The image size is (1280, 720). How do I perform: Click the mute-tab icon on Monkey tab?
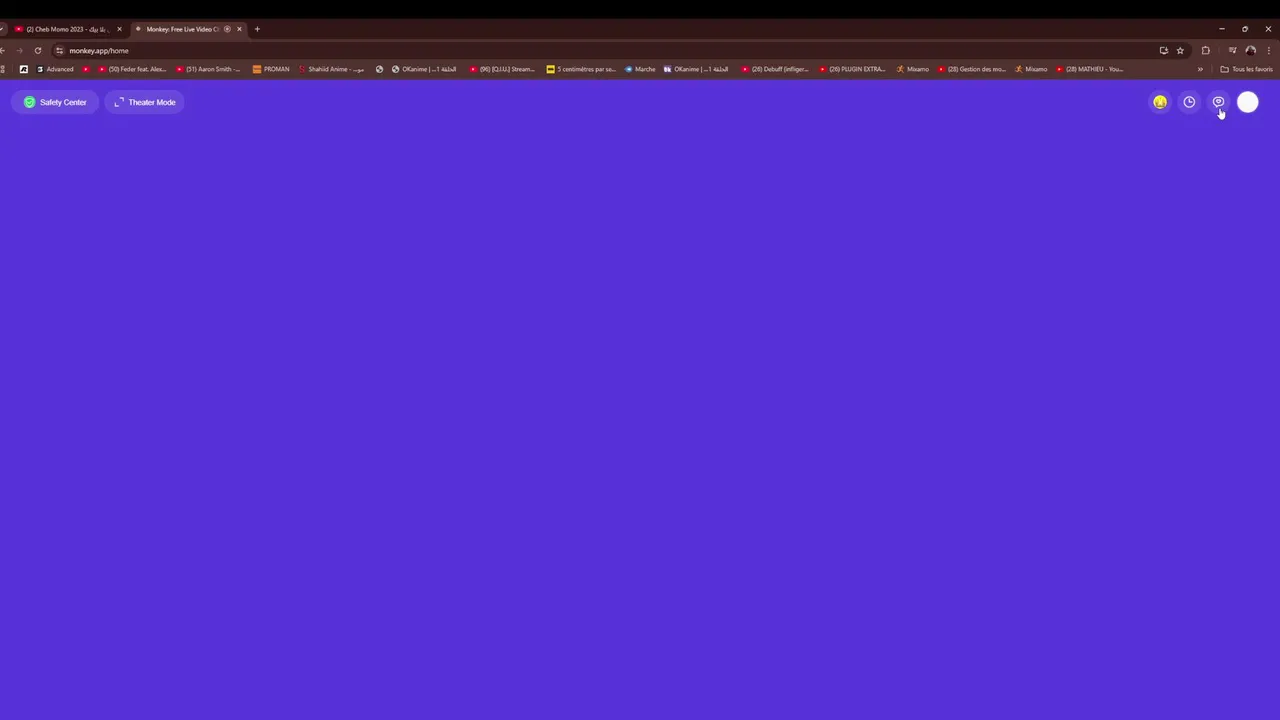(227, 29)
